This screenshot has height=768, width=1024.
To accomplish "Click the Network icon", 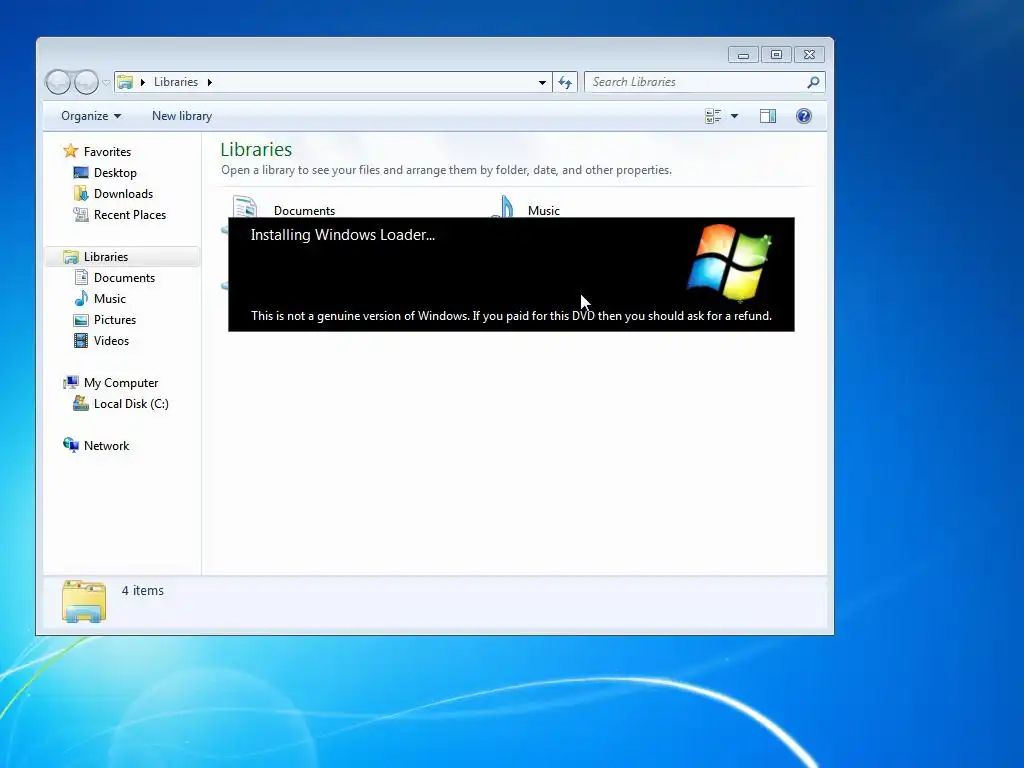I will (x=71, y=445).
